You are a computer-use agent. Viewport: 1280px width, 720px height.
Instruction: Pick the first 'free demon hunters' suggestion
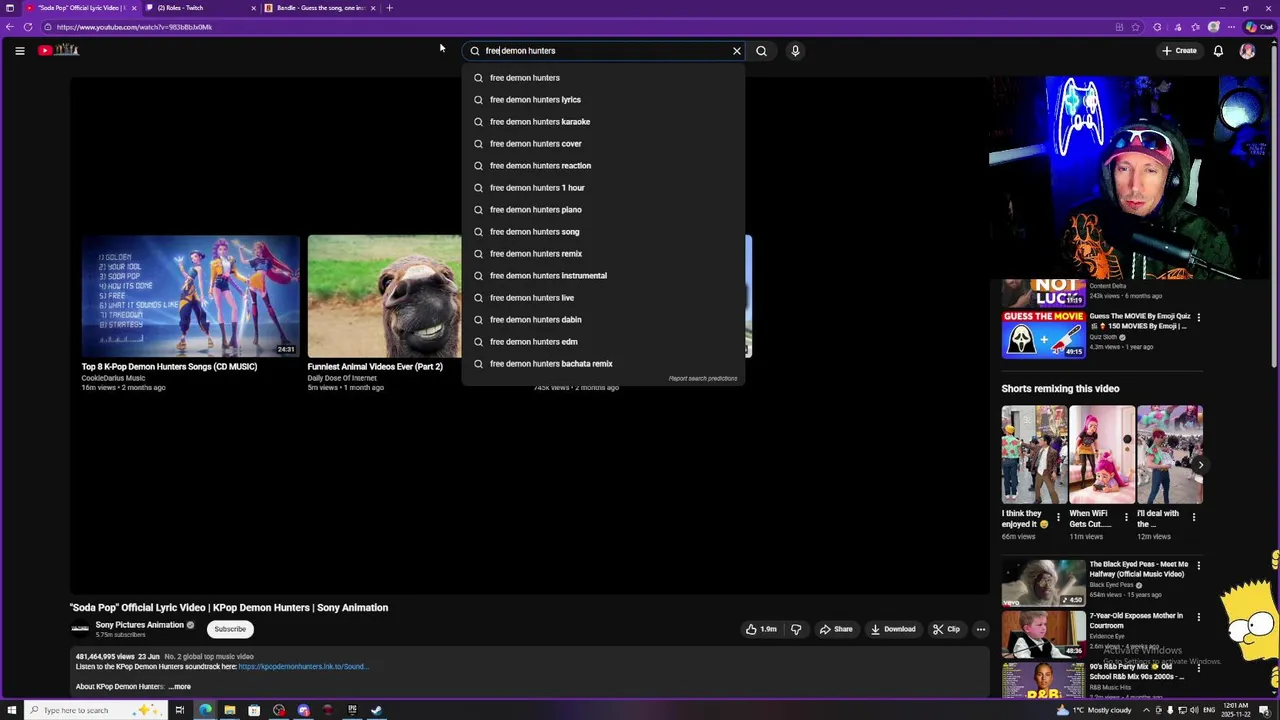coord(604,78)
